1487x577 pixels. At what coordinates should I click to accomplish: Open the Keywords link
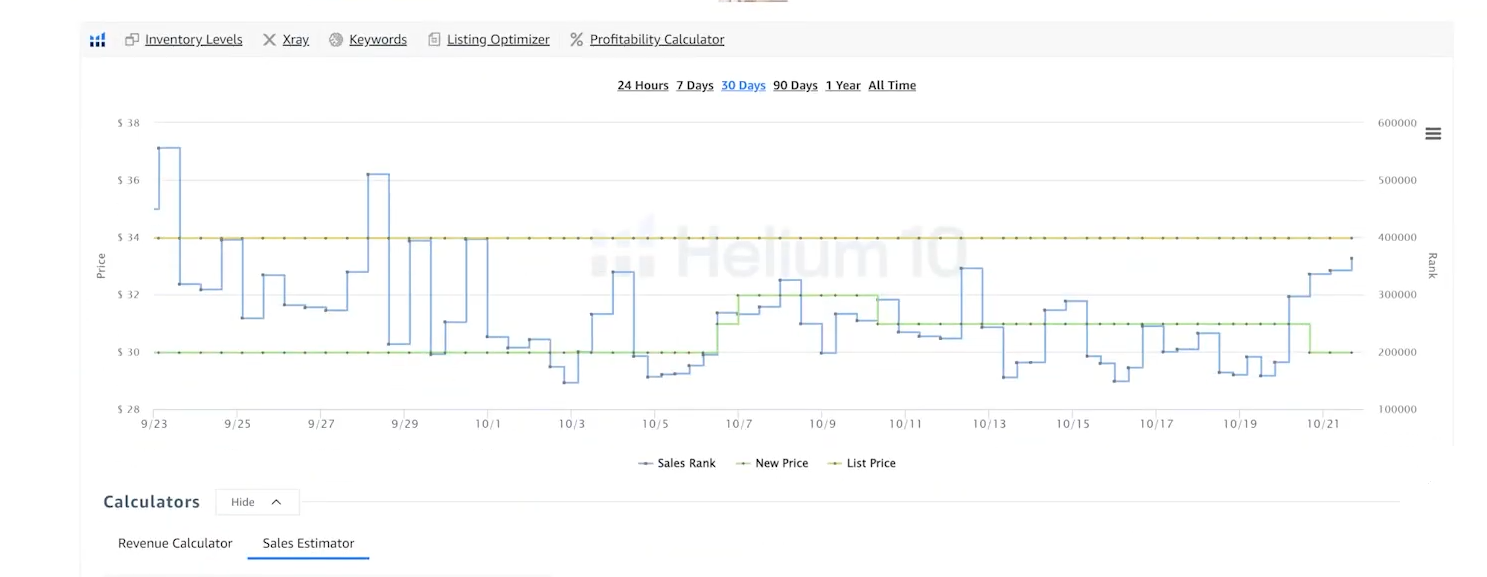click(x=378, y=40)
